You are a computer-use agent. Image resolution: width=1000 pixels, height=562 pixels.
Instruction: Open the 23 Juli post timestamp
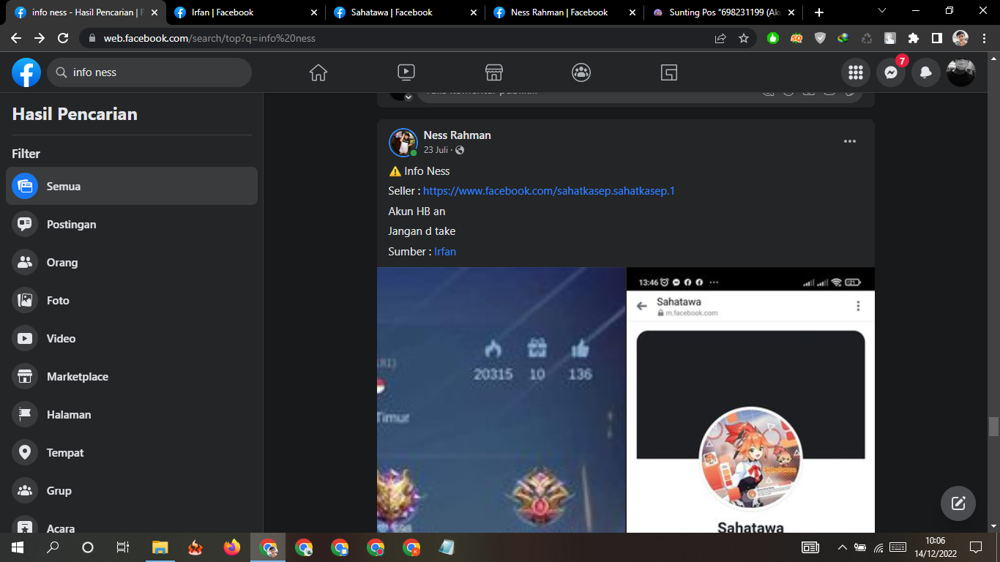436,151
